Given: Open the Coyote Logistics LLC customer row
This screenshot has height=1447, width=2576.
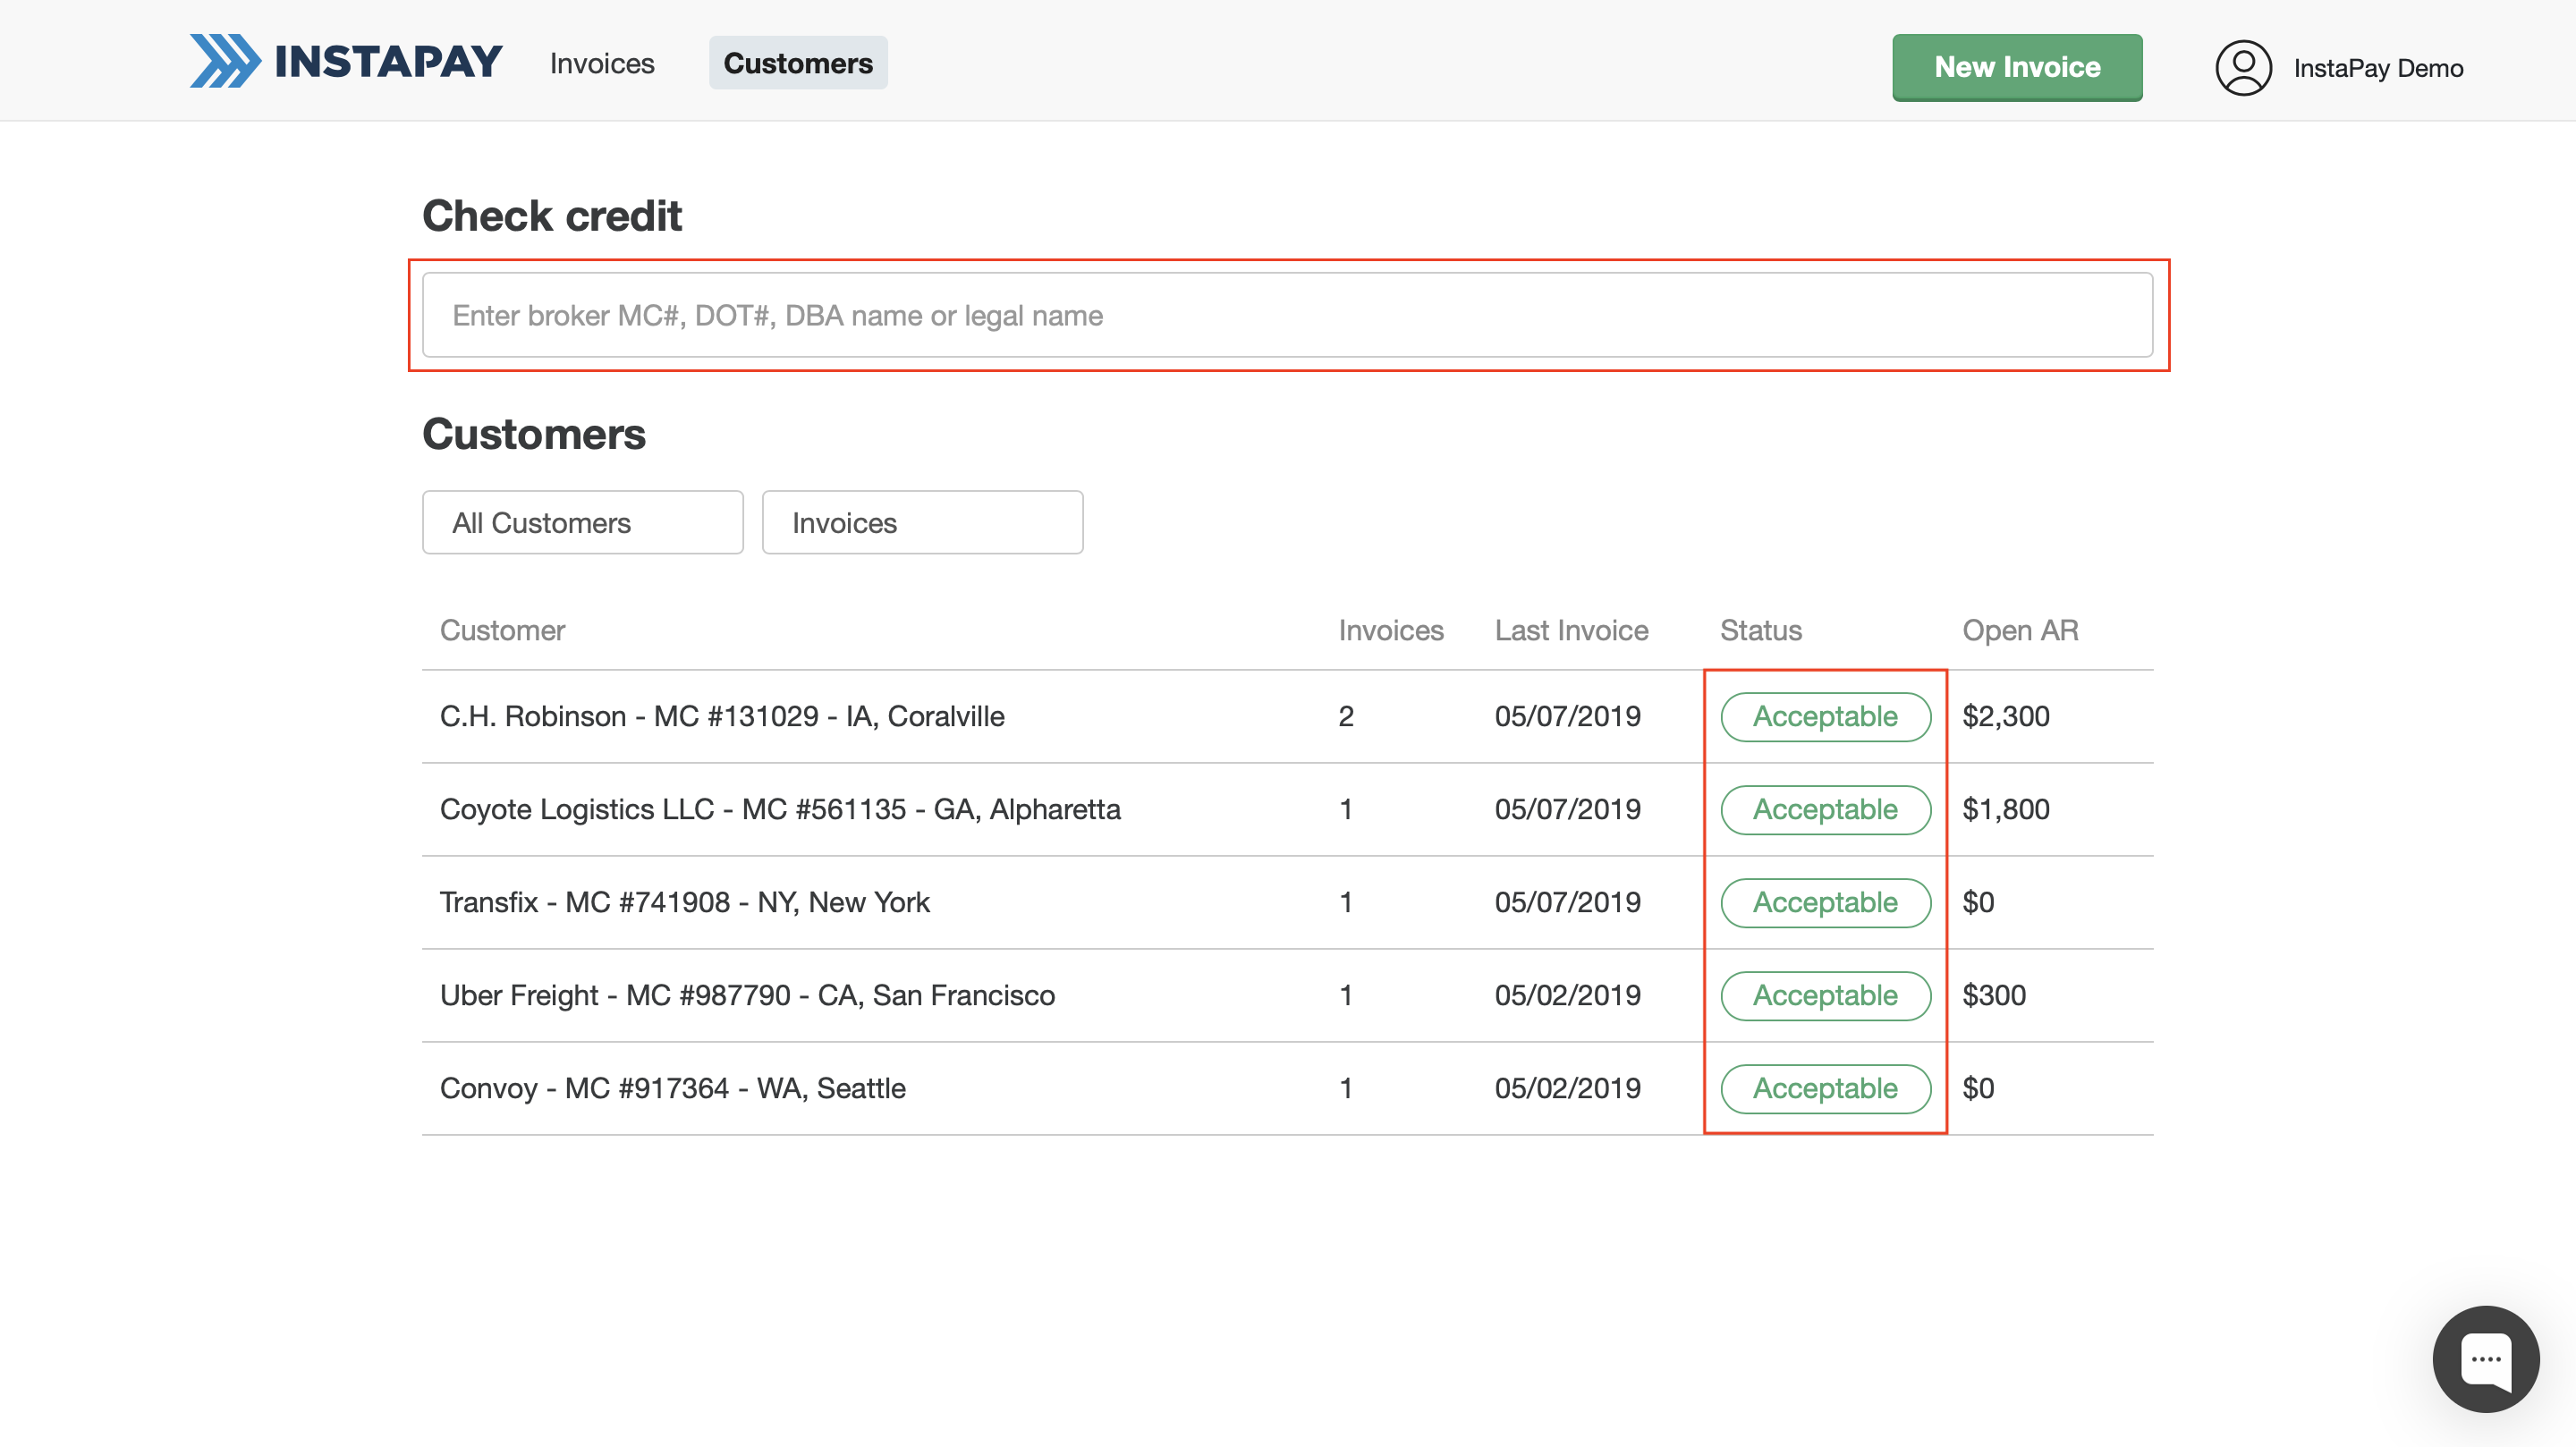Looking at the screenshot, I should [1287, 809].
